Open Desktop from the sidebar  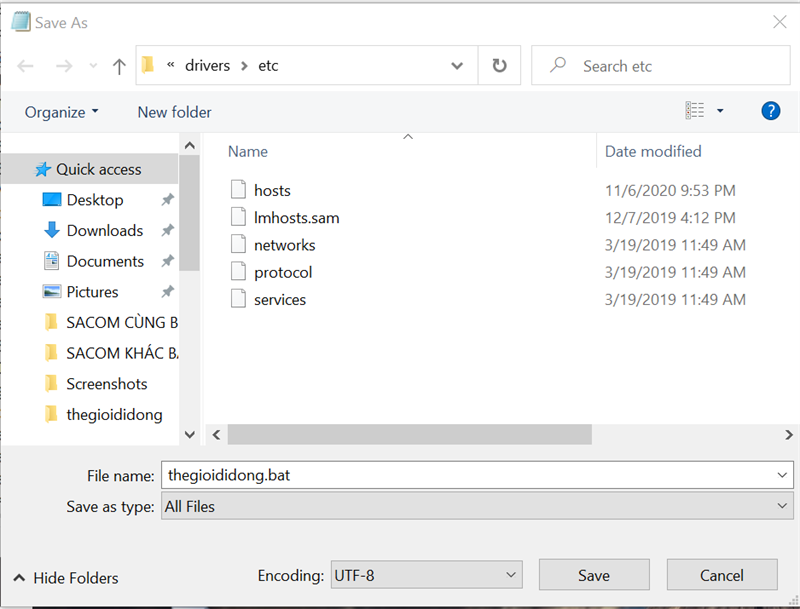pyautogui.click(x=94, y=199)
